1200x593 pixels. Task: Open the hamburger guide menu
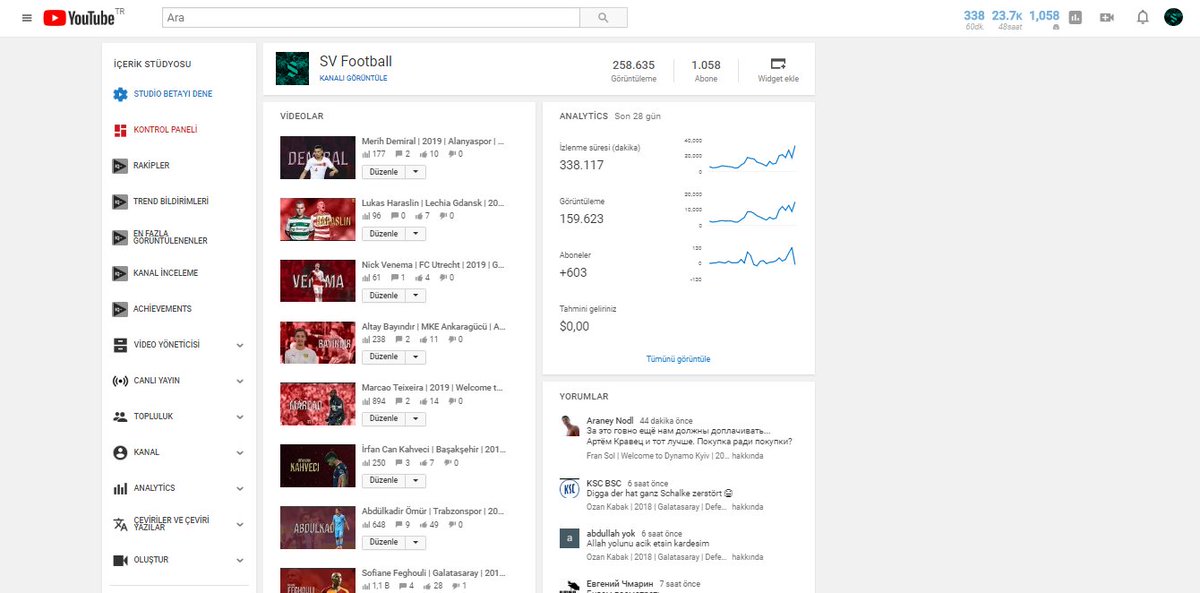pyautogui.click(x=27, y=18)
